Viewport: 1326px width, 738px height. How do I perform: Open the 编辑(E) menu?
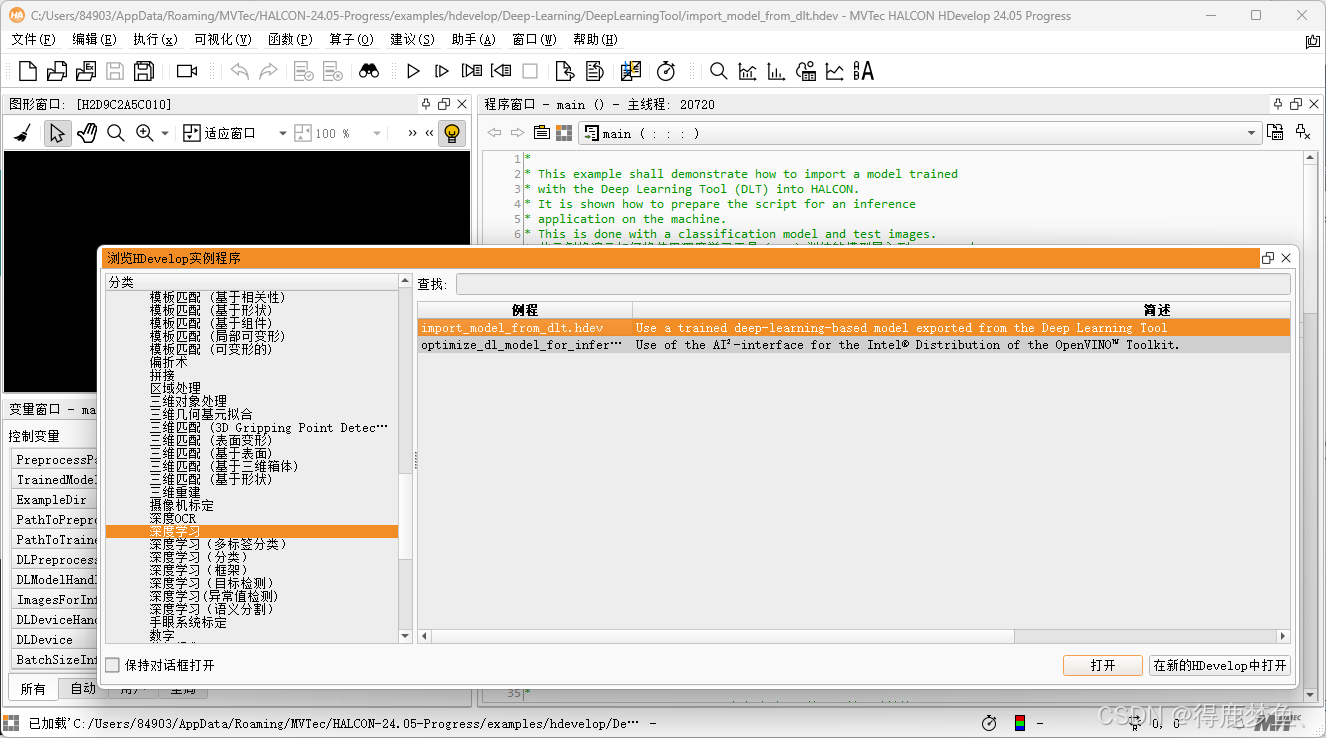tap(95, 40)
